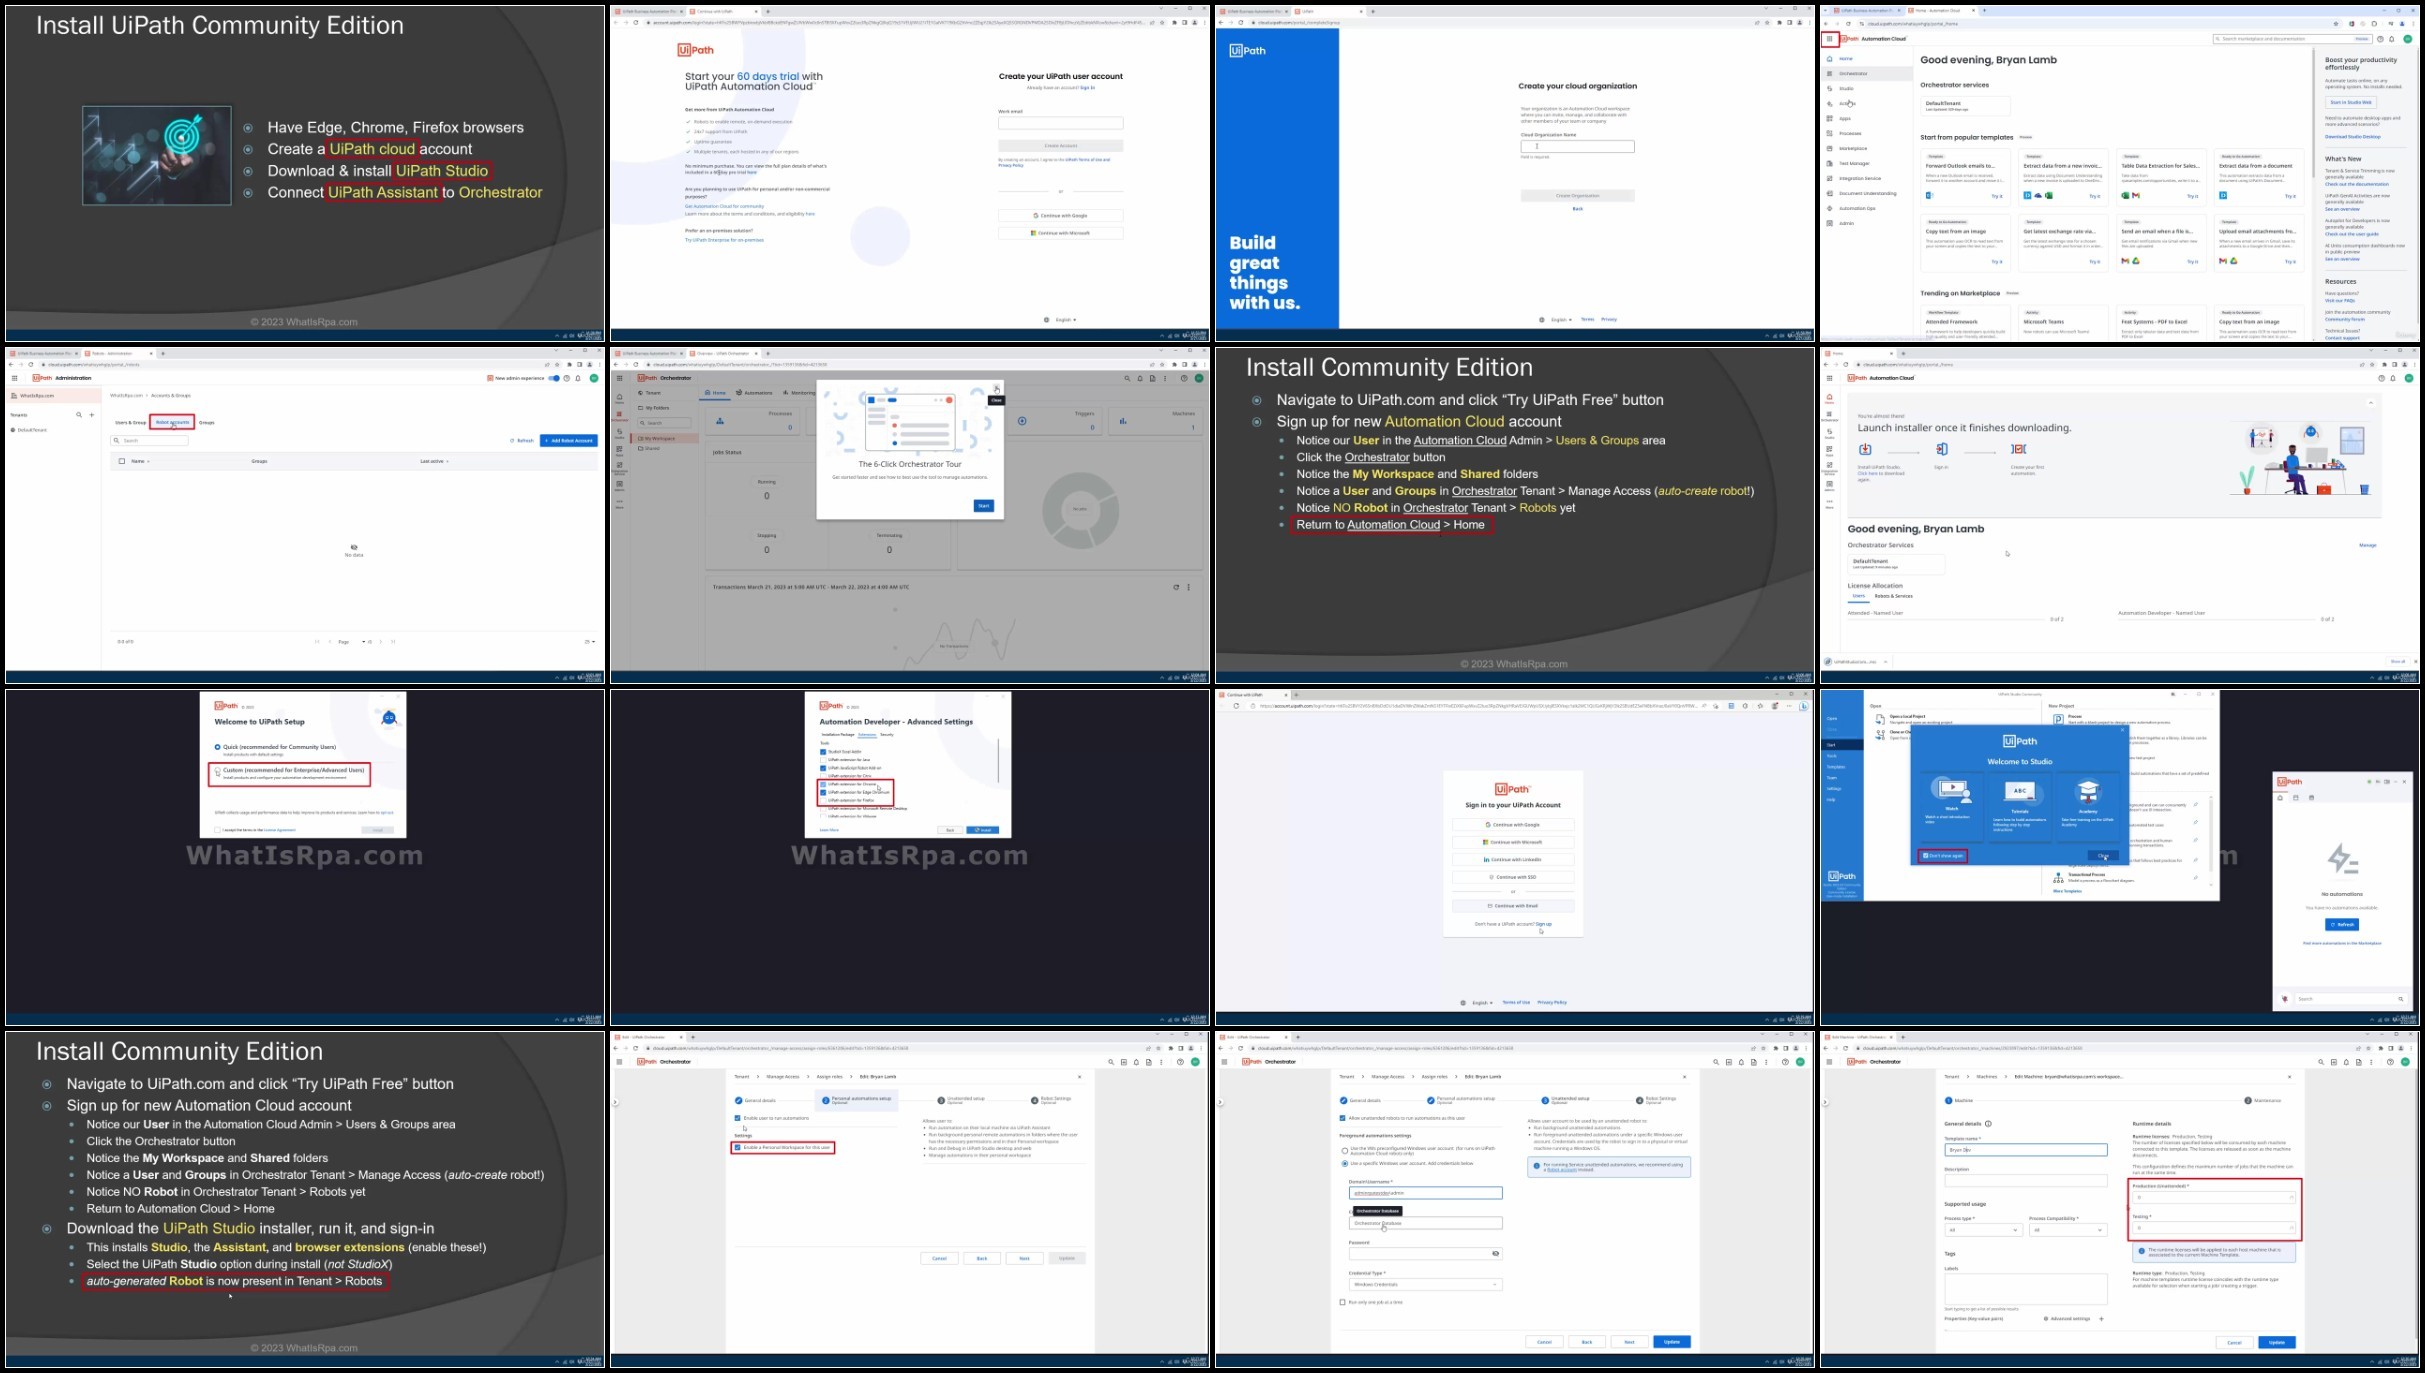Screen dimensions: 2425x1373
Task: Click the Tenants search icon in Administration
Action: tap(79, 415)
